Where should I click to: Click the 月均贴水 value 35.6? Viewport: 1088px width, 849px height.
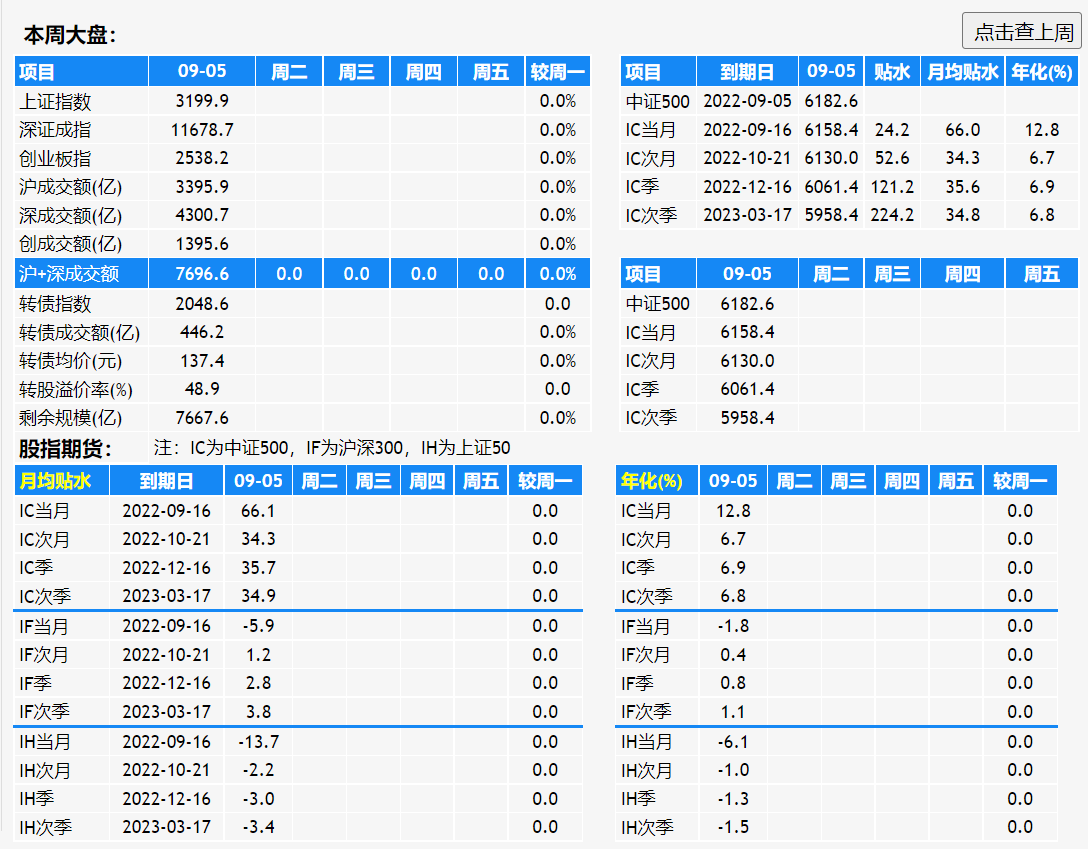(x=962, y=187)
